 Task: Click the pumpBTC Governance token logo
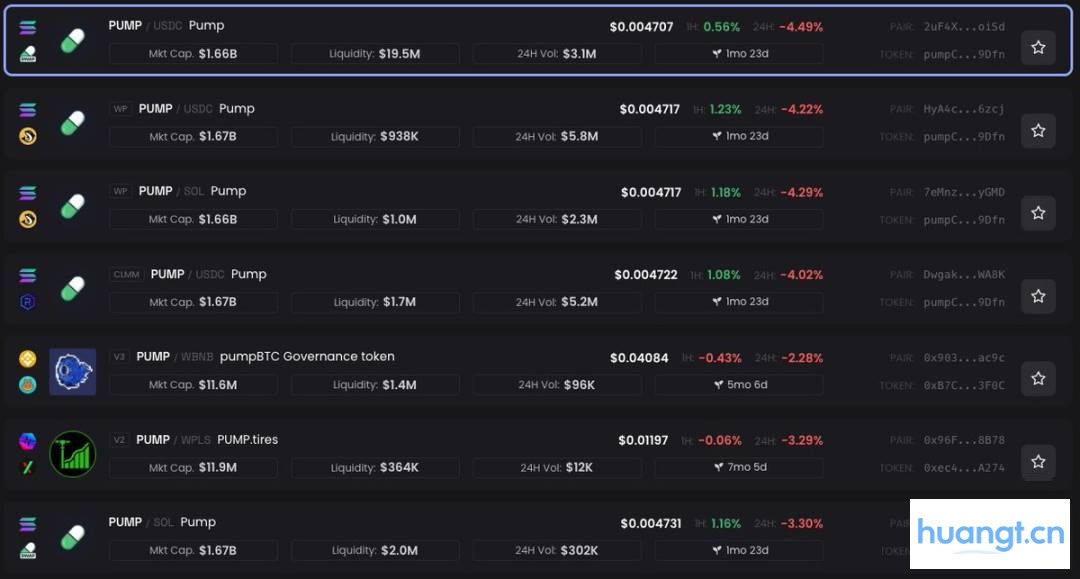72,372
